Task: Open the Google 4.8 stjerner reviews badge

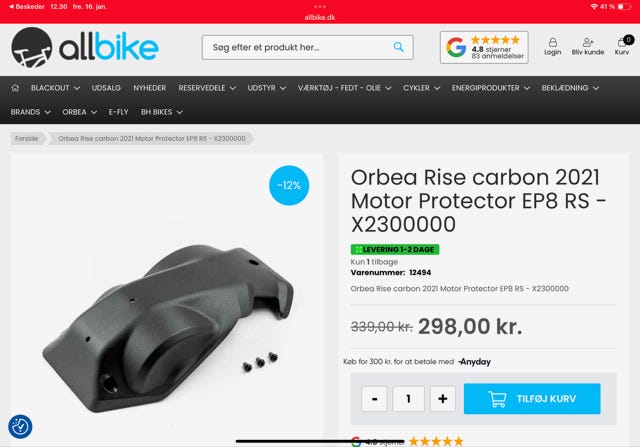Action: pos(484,47)
